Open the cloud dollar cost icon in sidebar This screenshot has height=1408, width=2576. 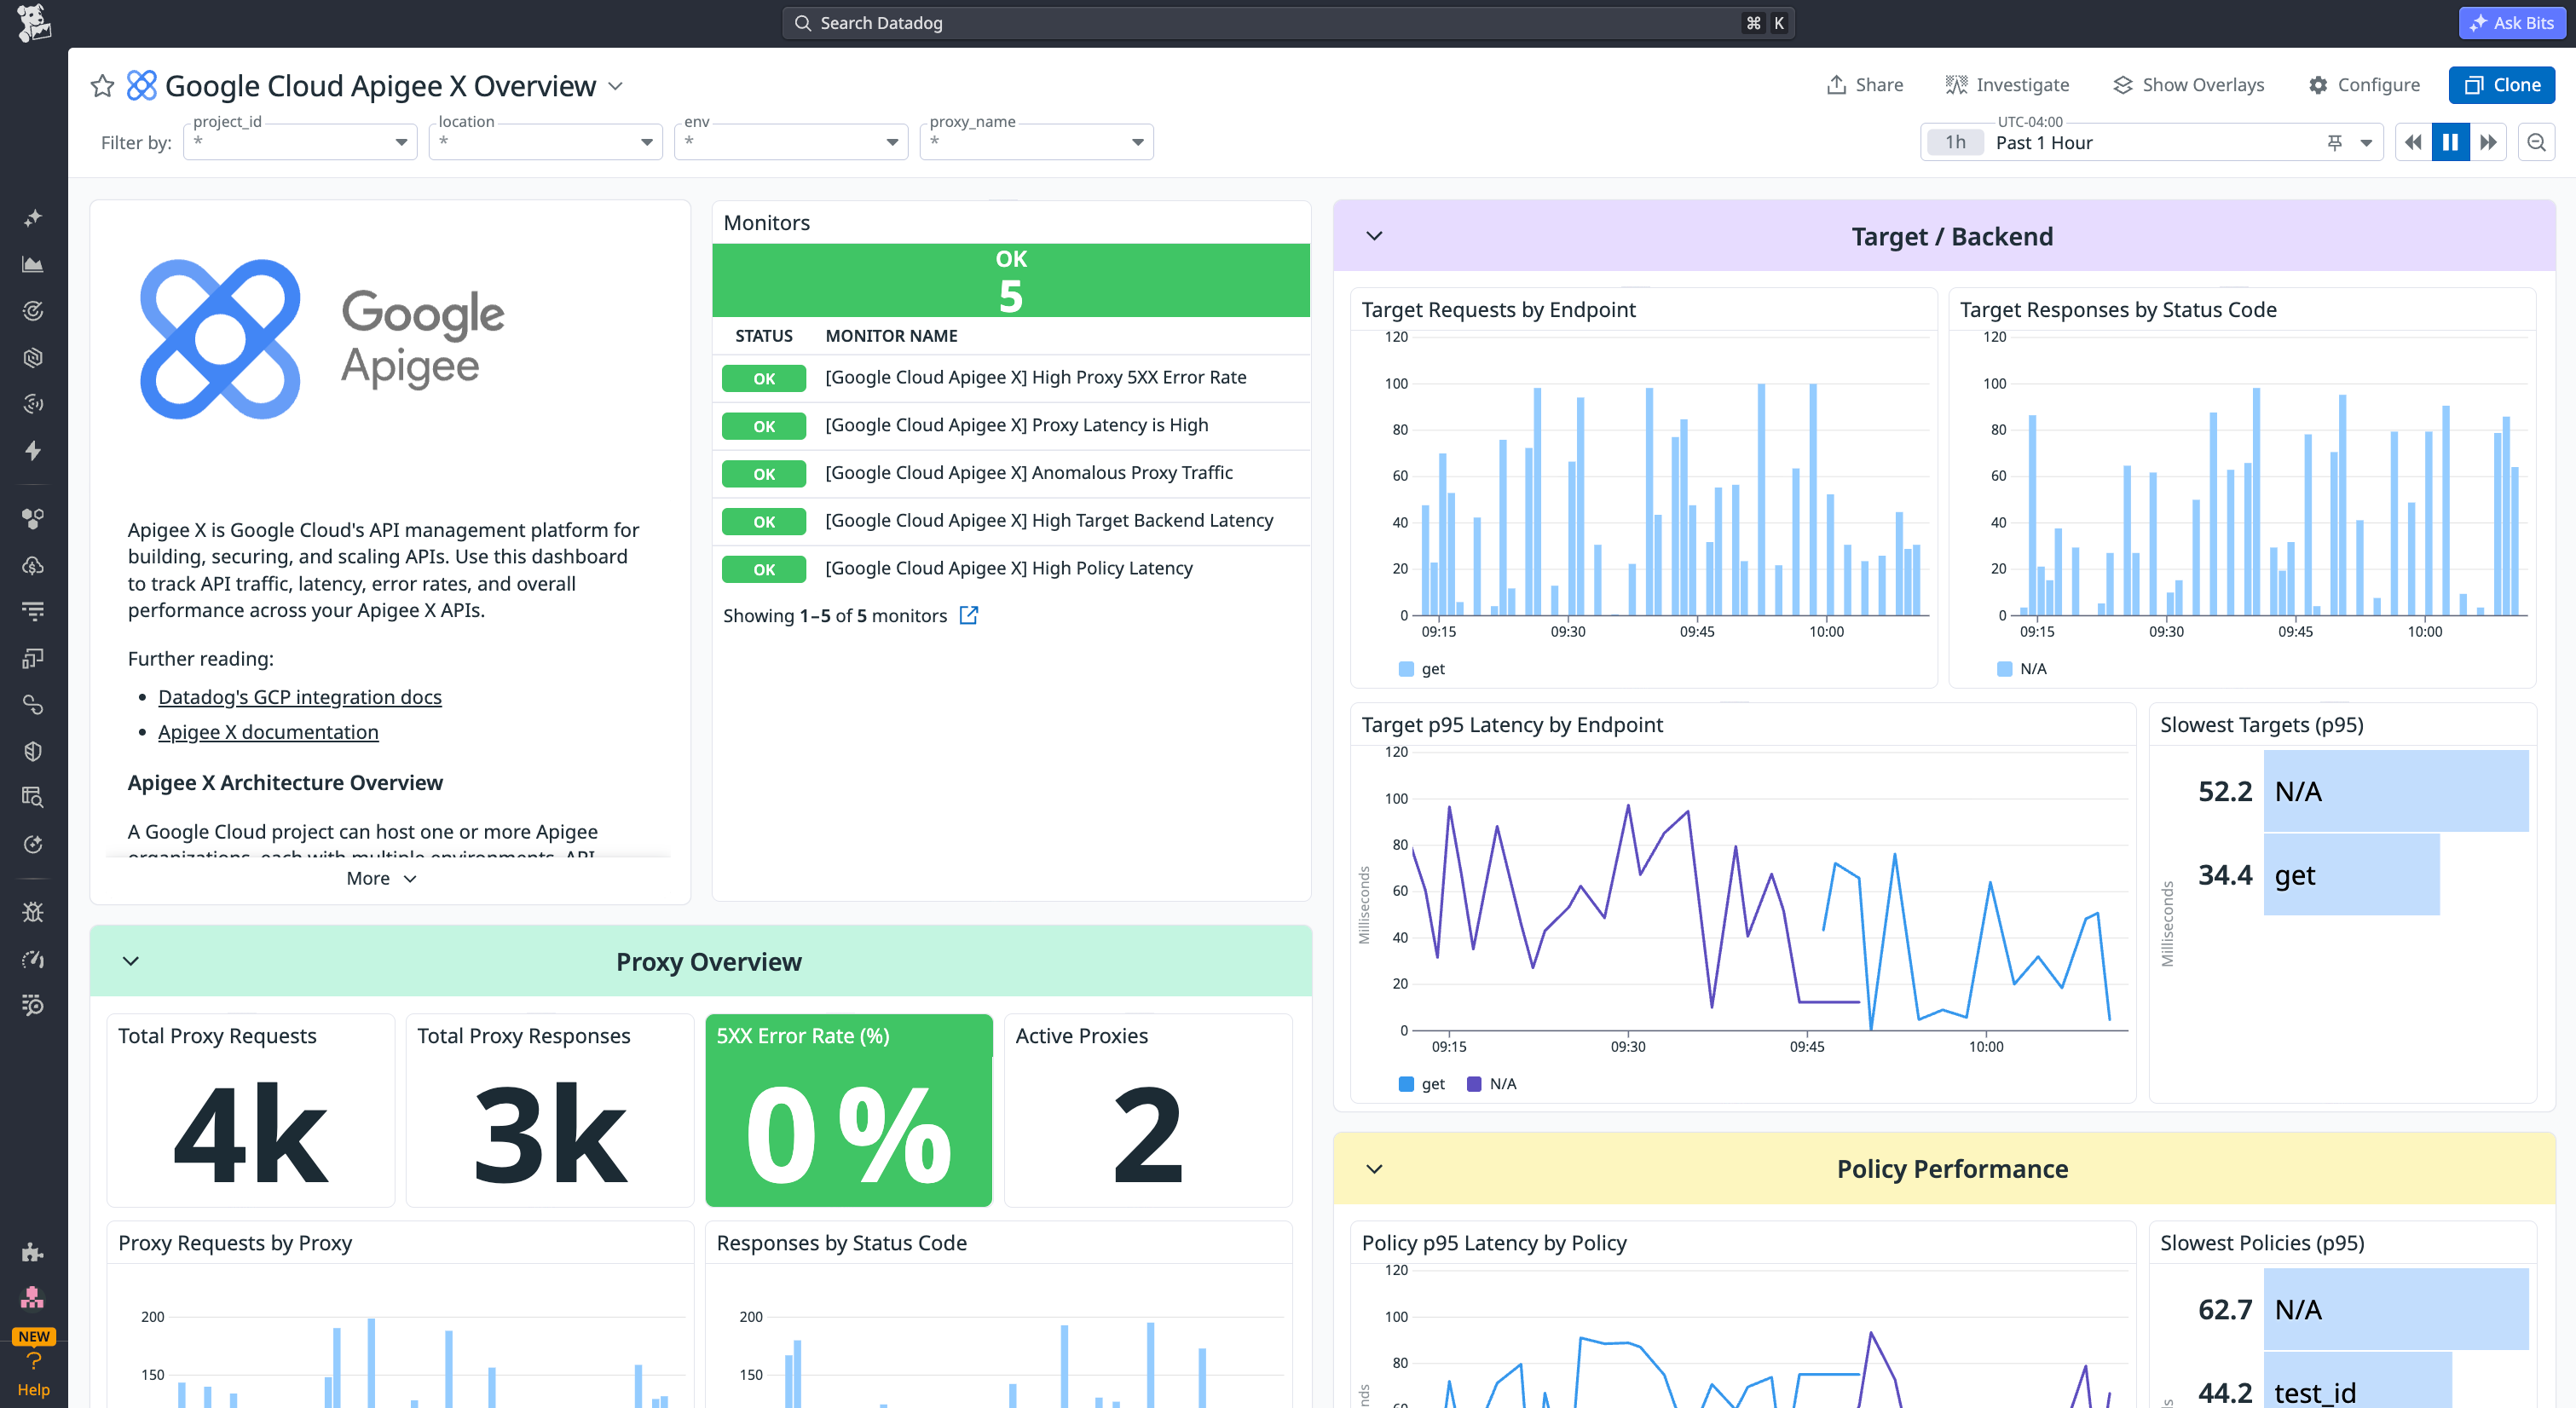pyautogui.click(x=33, y=565)
